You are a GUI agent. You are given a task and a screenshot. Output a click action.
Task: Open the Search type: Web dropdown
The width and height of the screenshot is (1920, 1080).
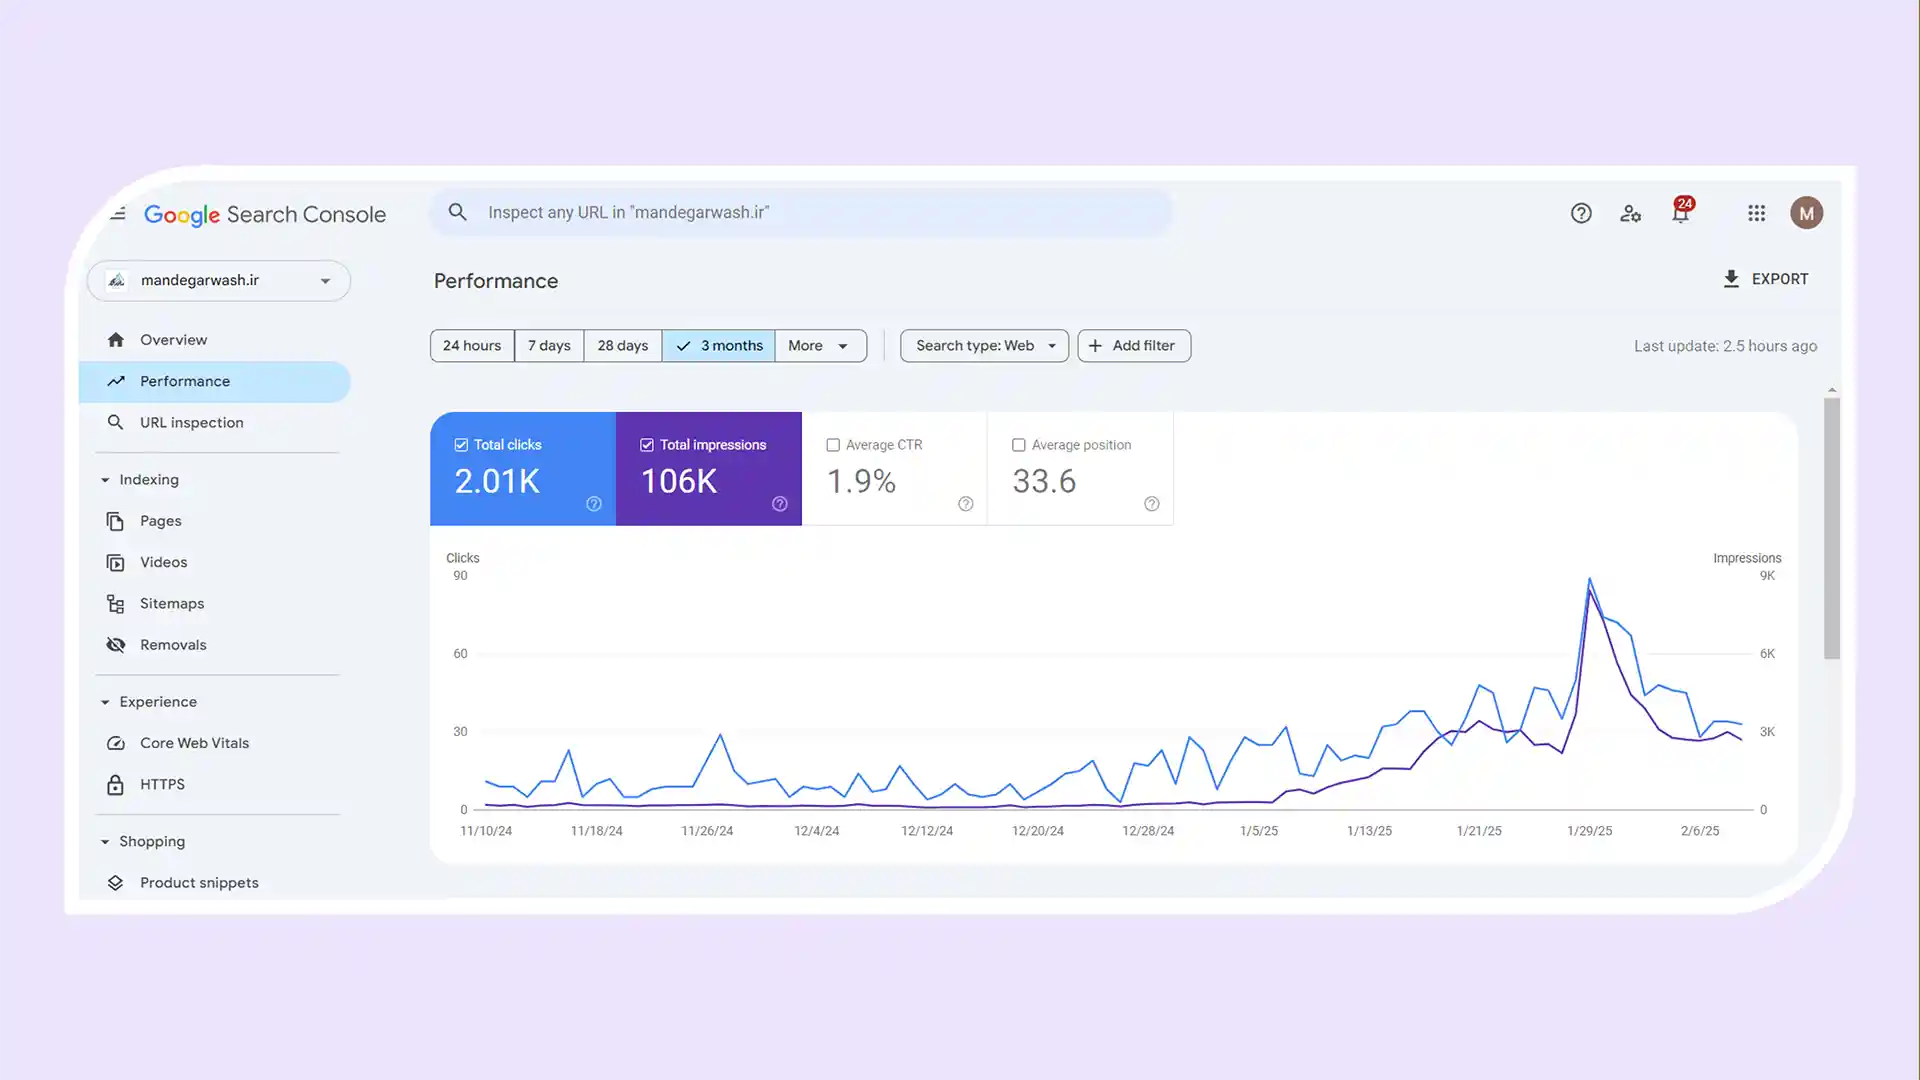984,346
